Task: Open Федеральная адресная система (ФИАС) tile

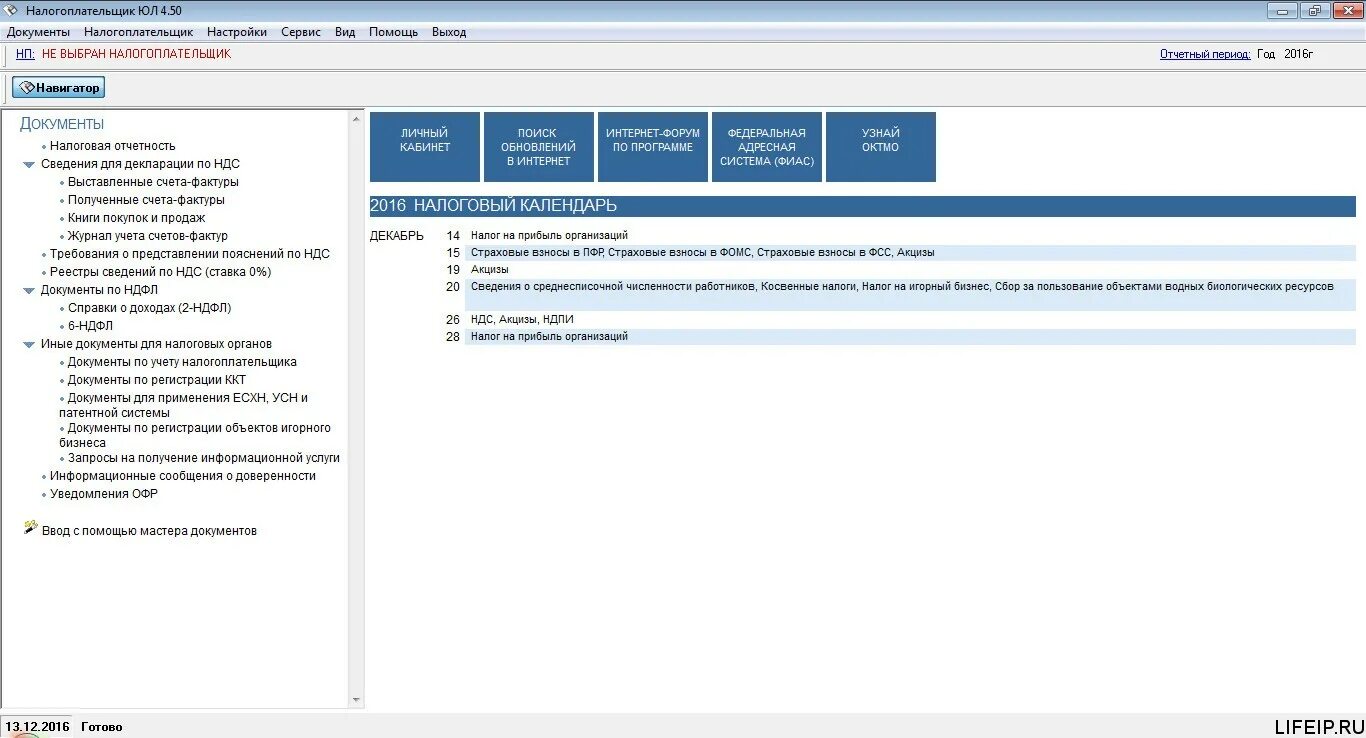Action: (x=767, y=147)
